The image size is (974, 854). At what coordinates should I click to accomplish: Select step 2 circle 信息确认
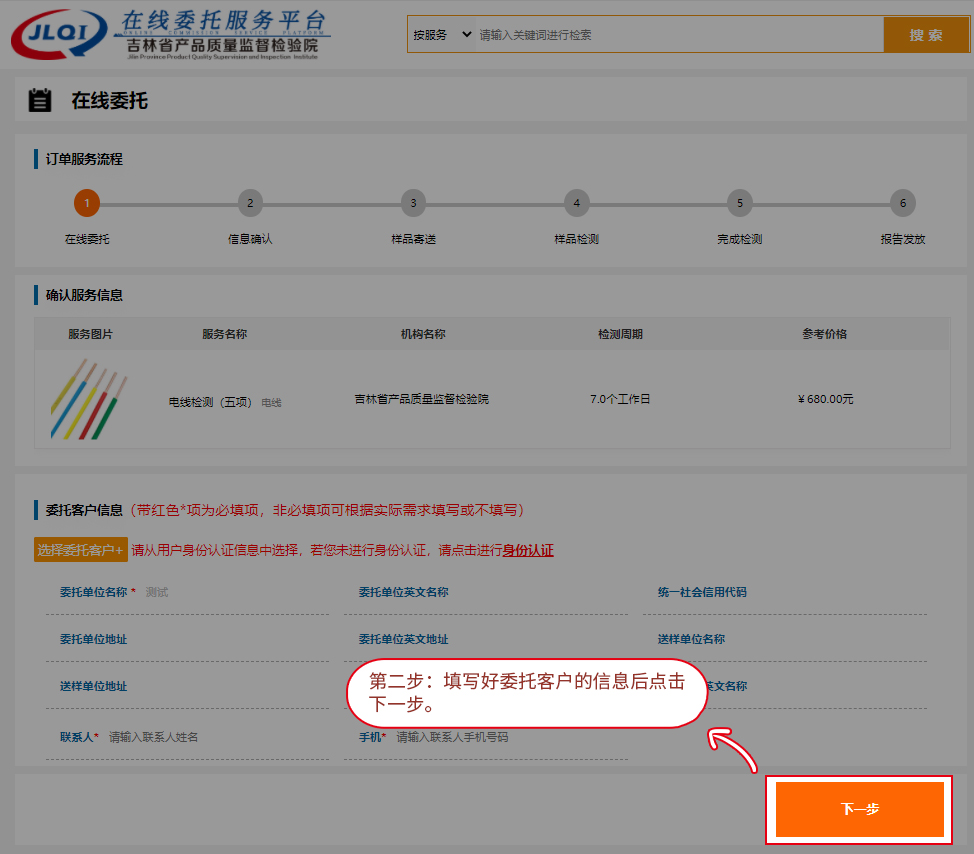250,204
